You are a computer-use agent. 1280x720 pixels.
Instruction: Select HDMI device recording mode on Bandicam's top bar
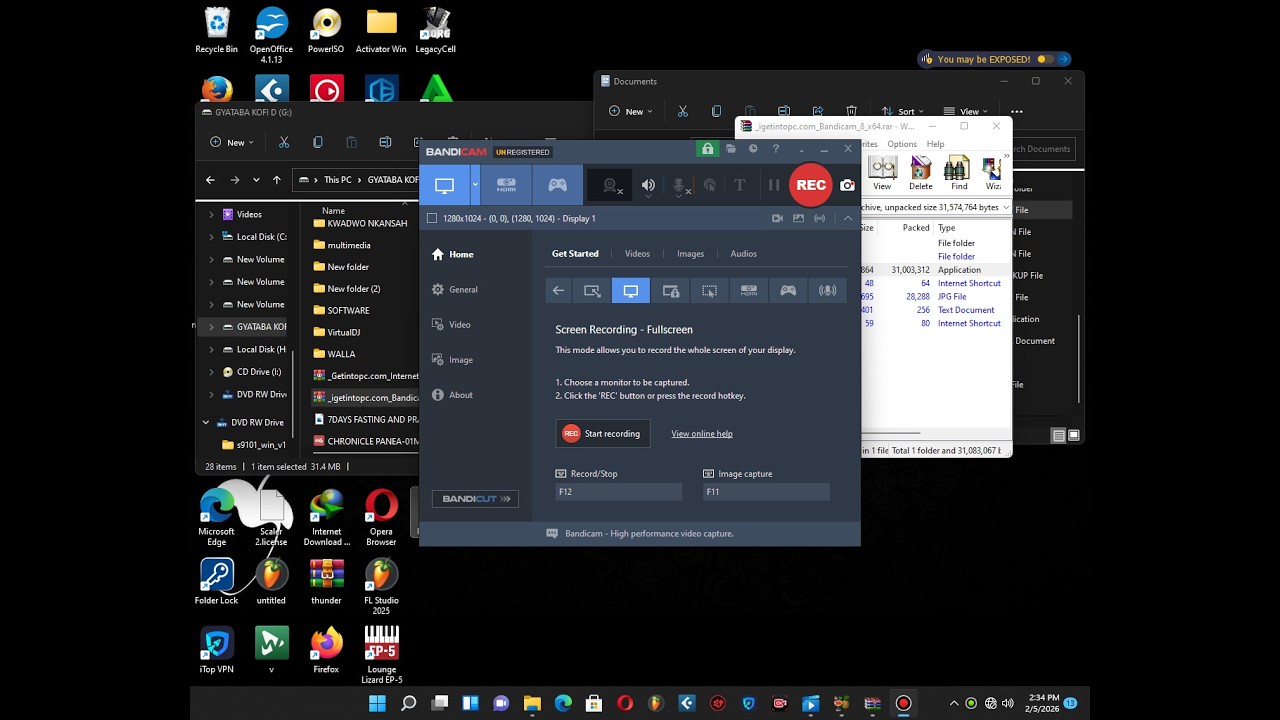[506, 185]
